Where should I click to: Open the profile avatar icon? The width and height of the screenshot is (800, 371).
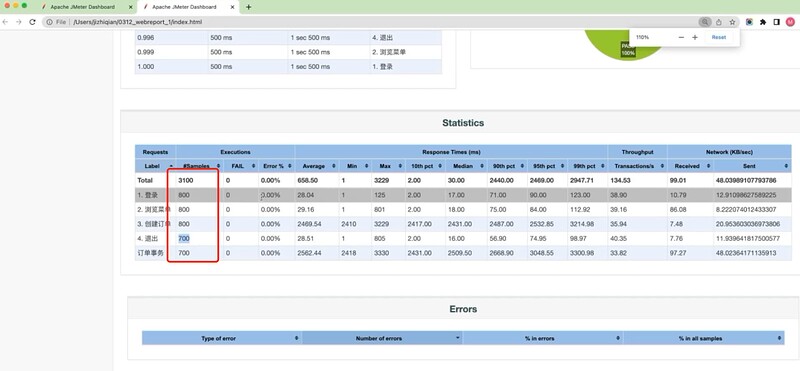tap(790, 22)
